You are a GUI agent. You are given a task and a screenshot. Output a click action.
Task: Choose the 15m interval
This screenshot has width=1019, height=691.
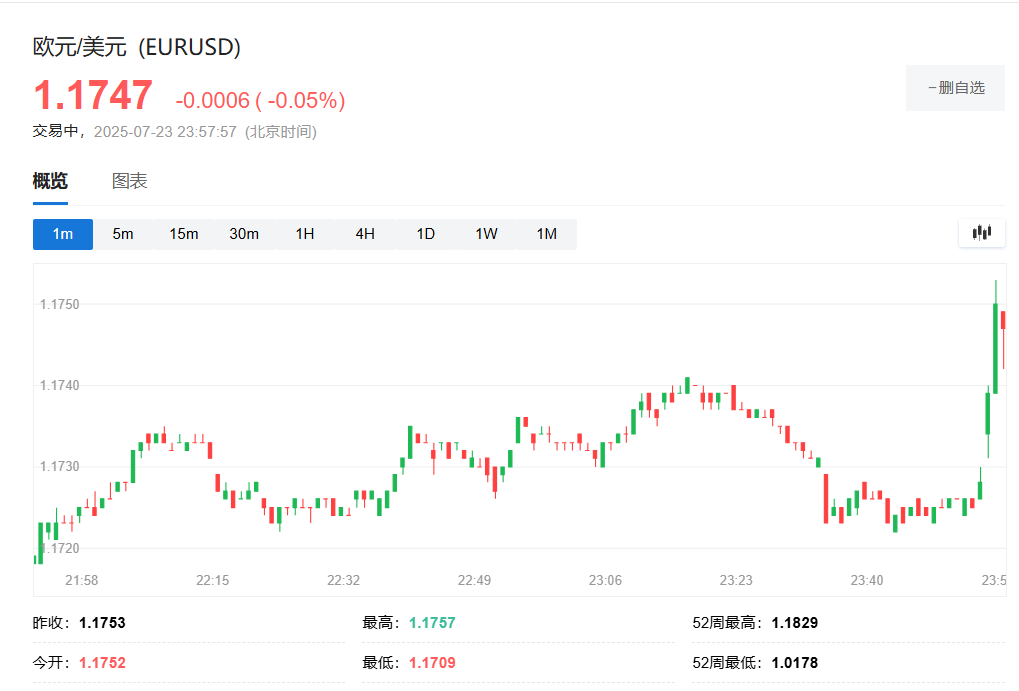tap(183, 234)
